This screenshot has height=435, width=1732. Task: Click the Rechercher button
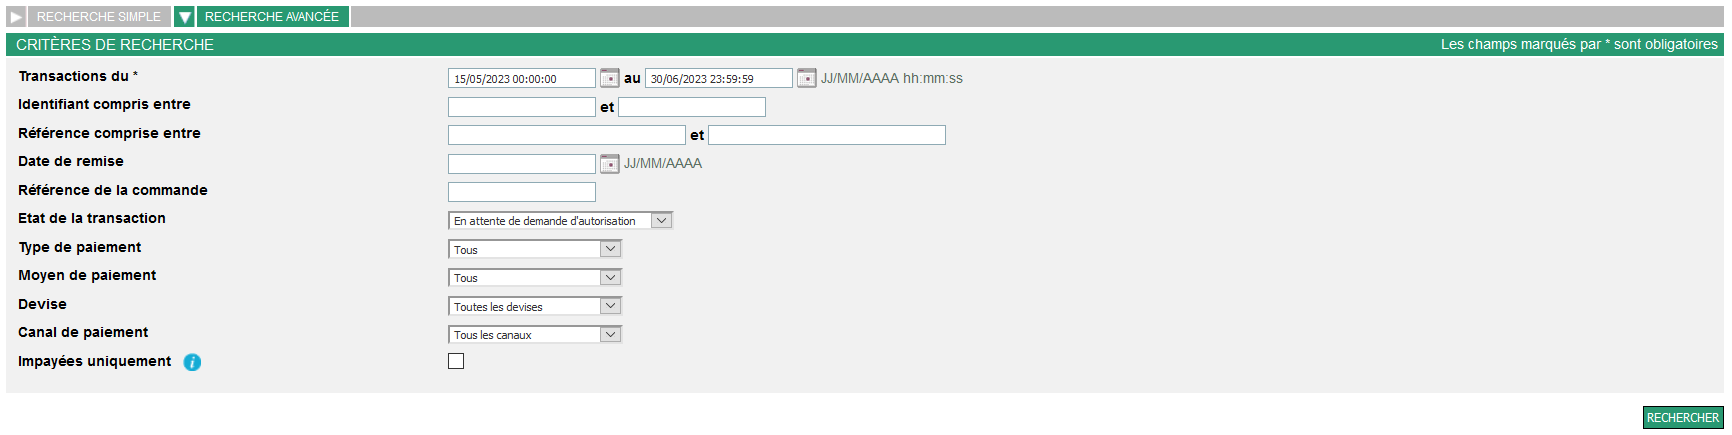click(1683, 417)
